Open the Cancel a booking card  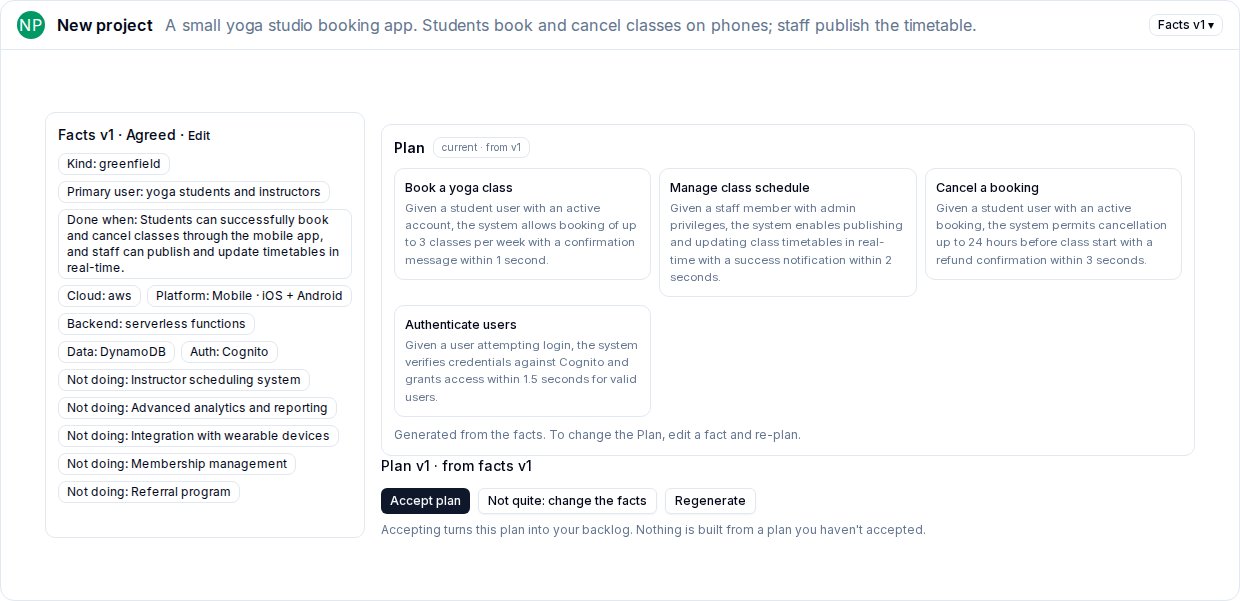[x=1053, y=224]
